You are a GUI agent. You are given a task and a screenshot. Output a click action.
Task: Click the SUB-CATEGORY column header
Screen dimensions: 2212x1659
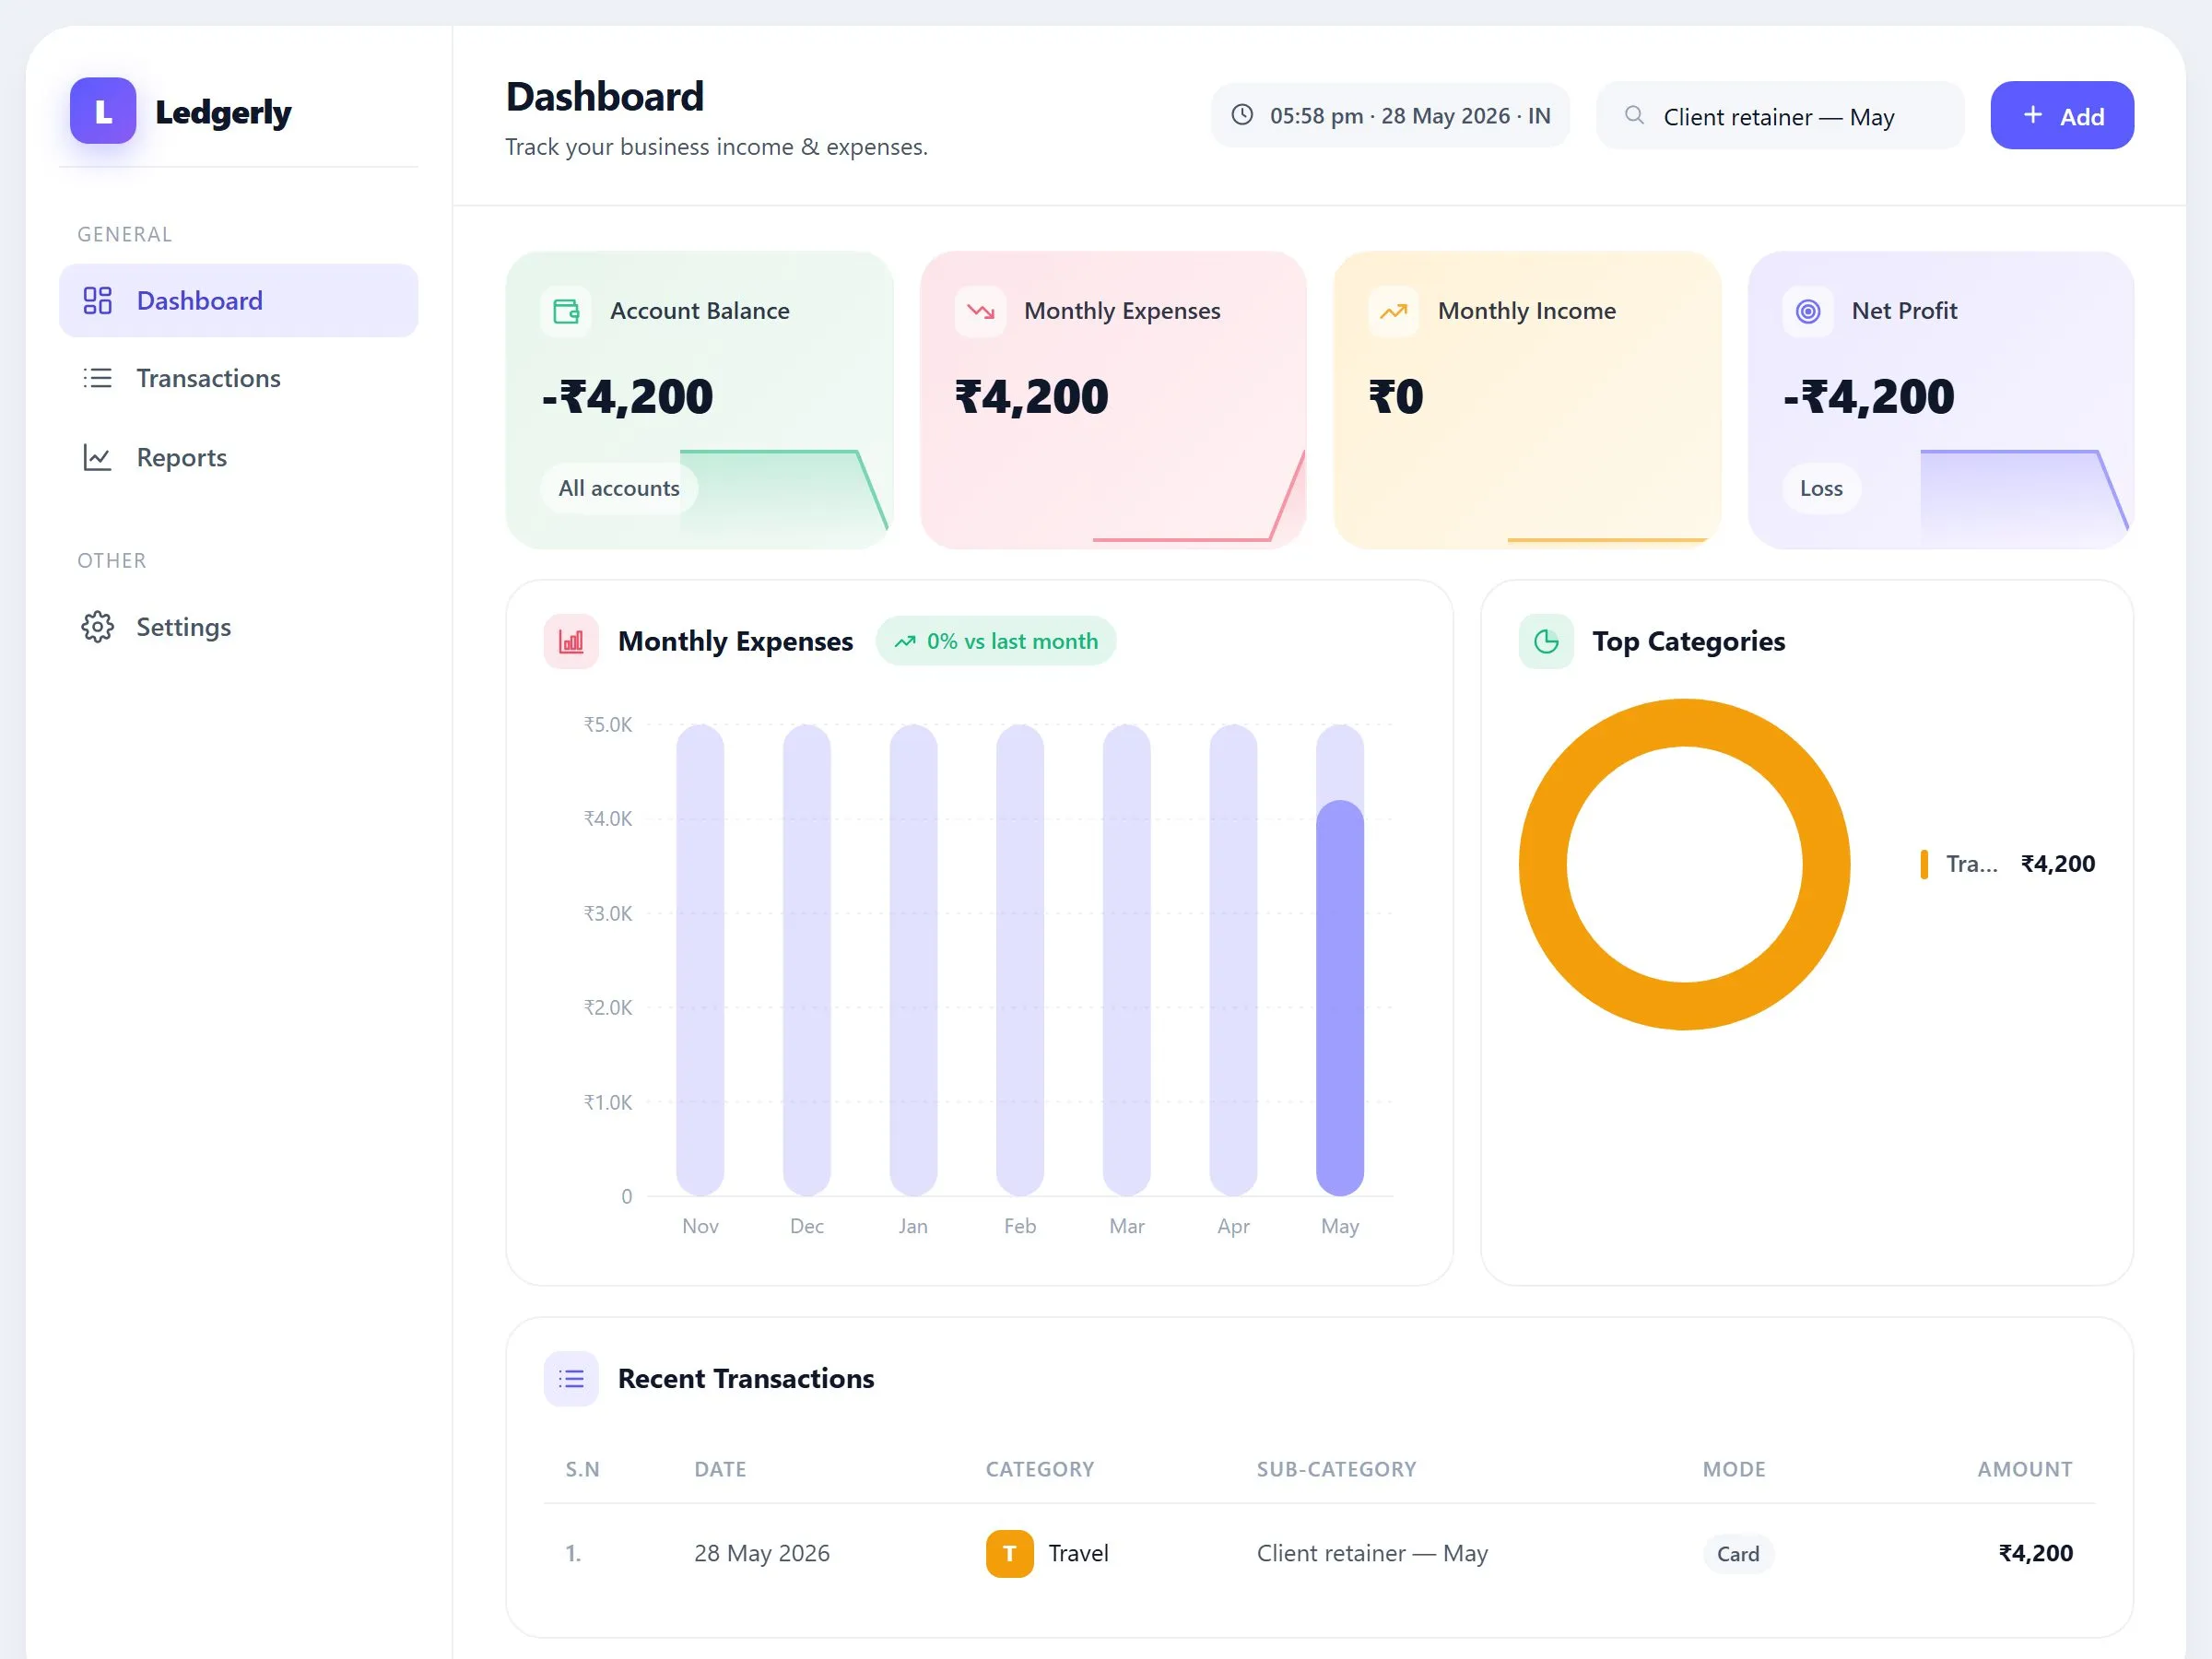pos(1336,1470)
